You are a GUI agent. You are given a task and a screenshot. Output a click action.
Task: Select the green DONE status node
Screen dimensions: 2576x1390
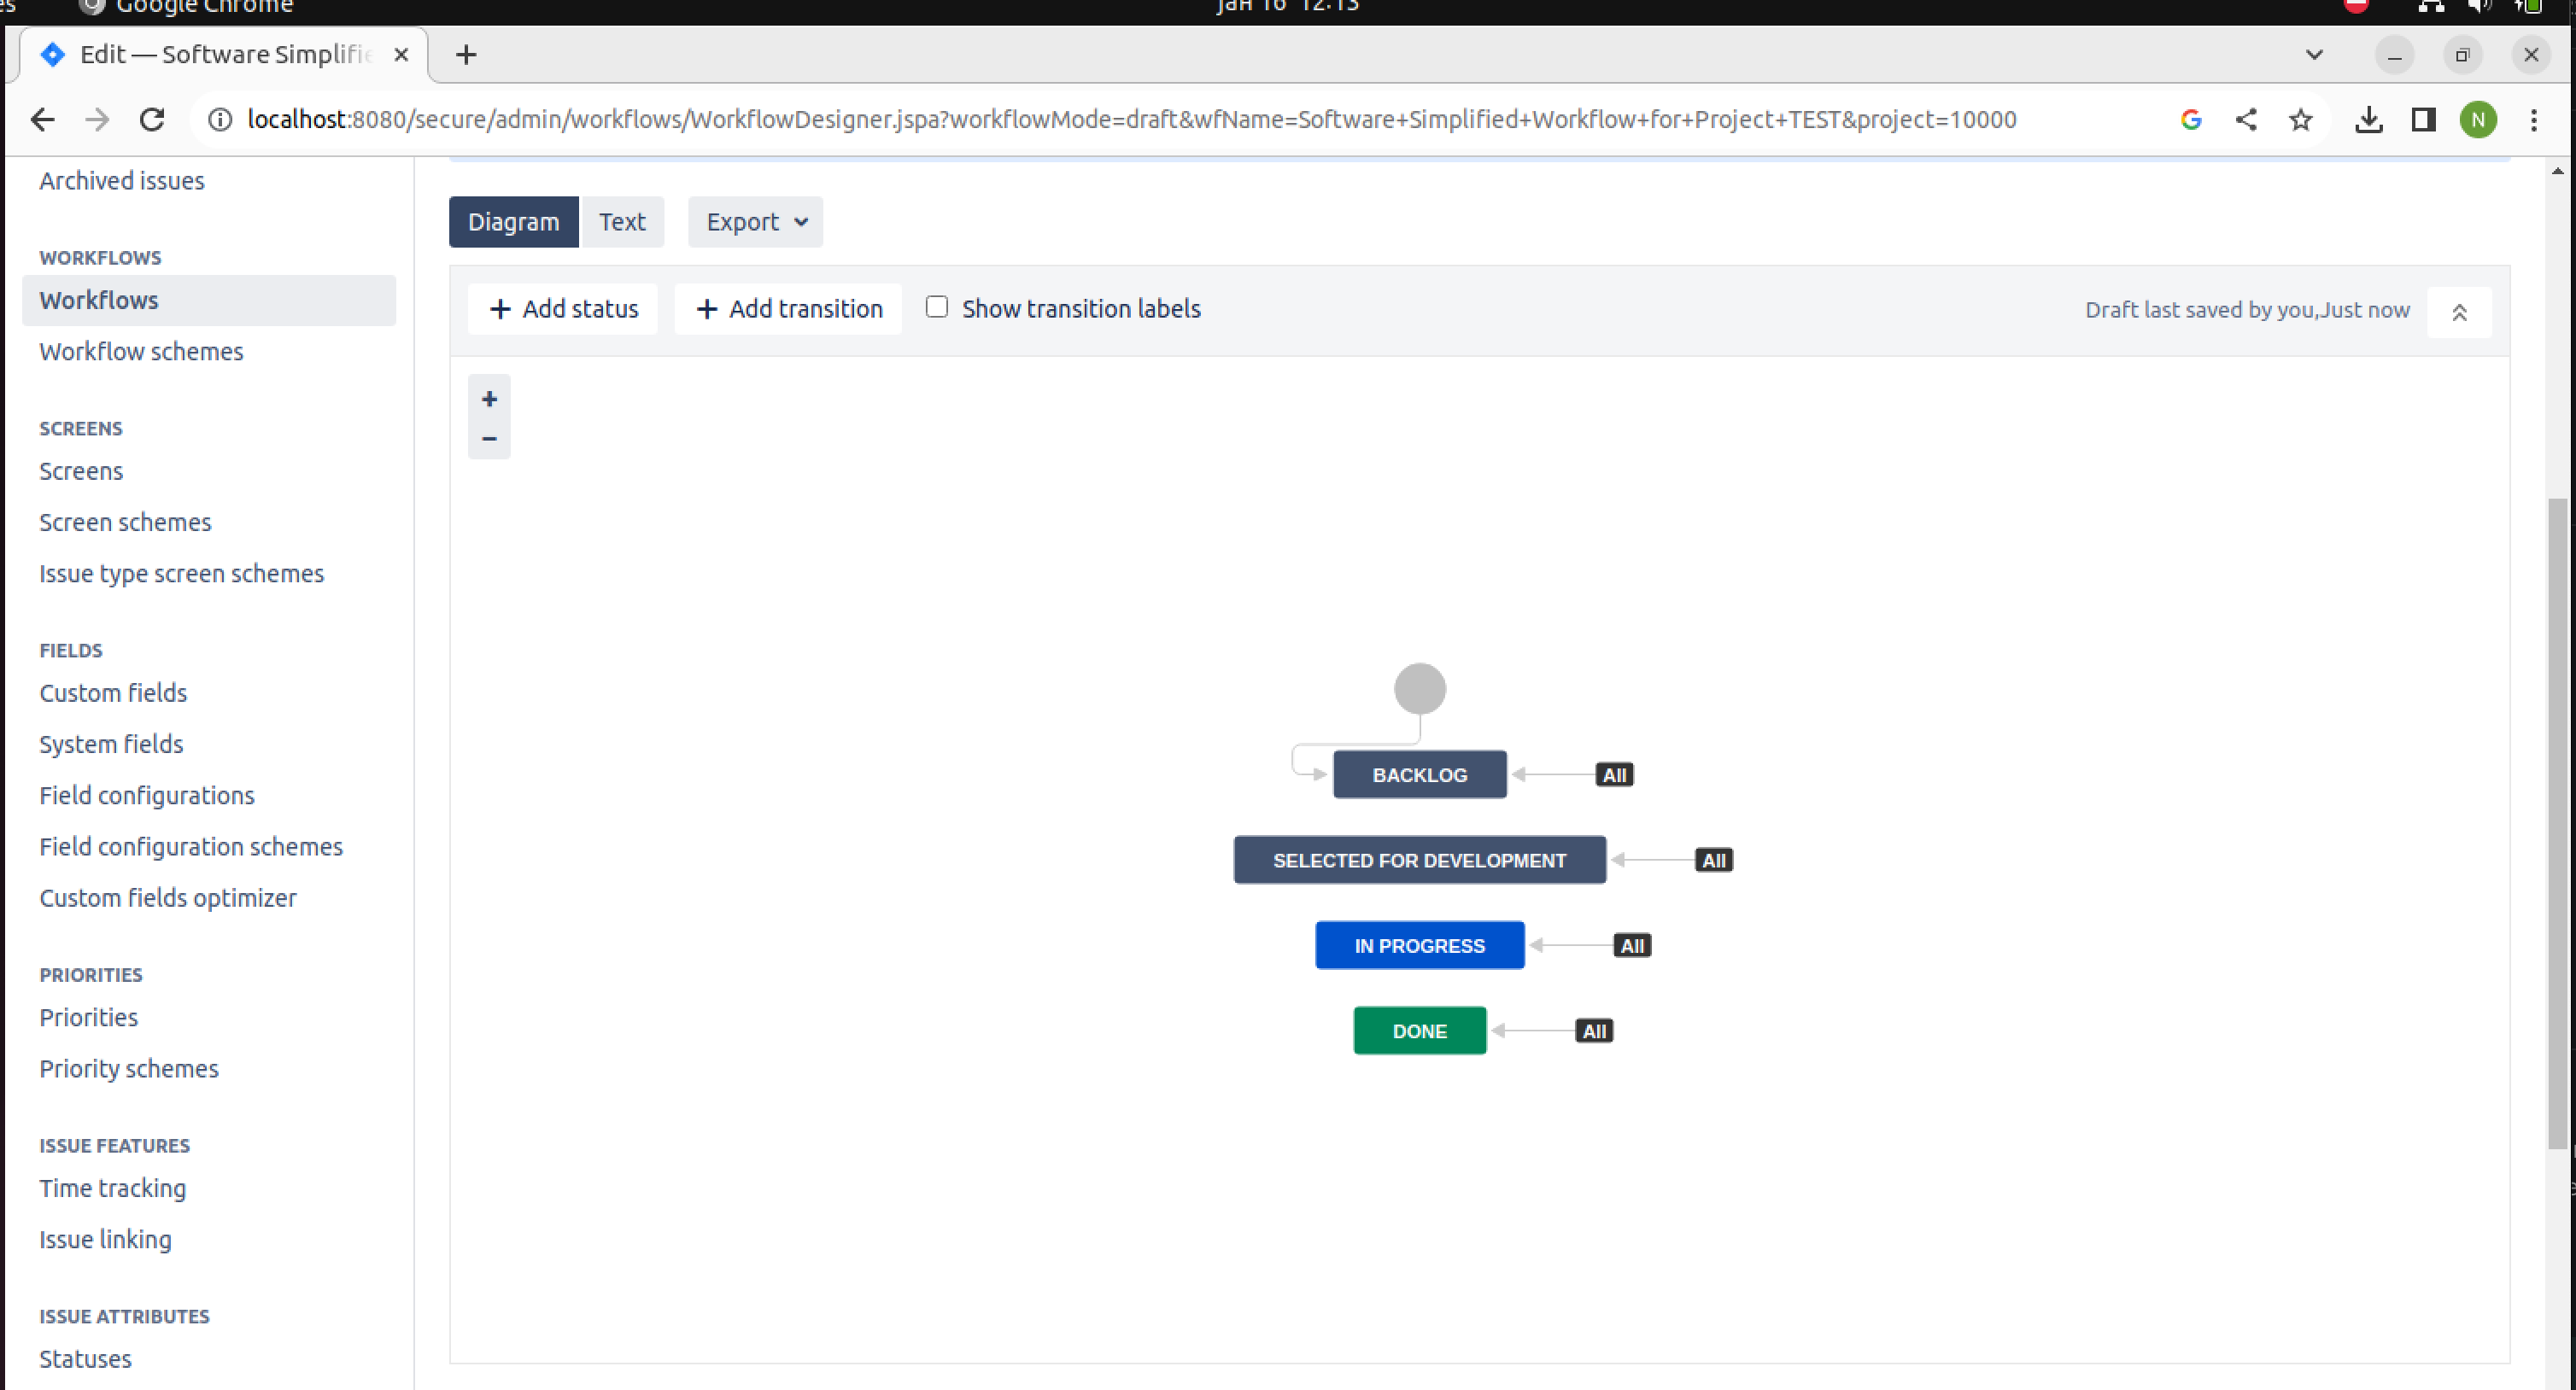[1419, 1031]
